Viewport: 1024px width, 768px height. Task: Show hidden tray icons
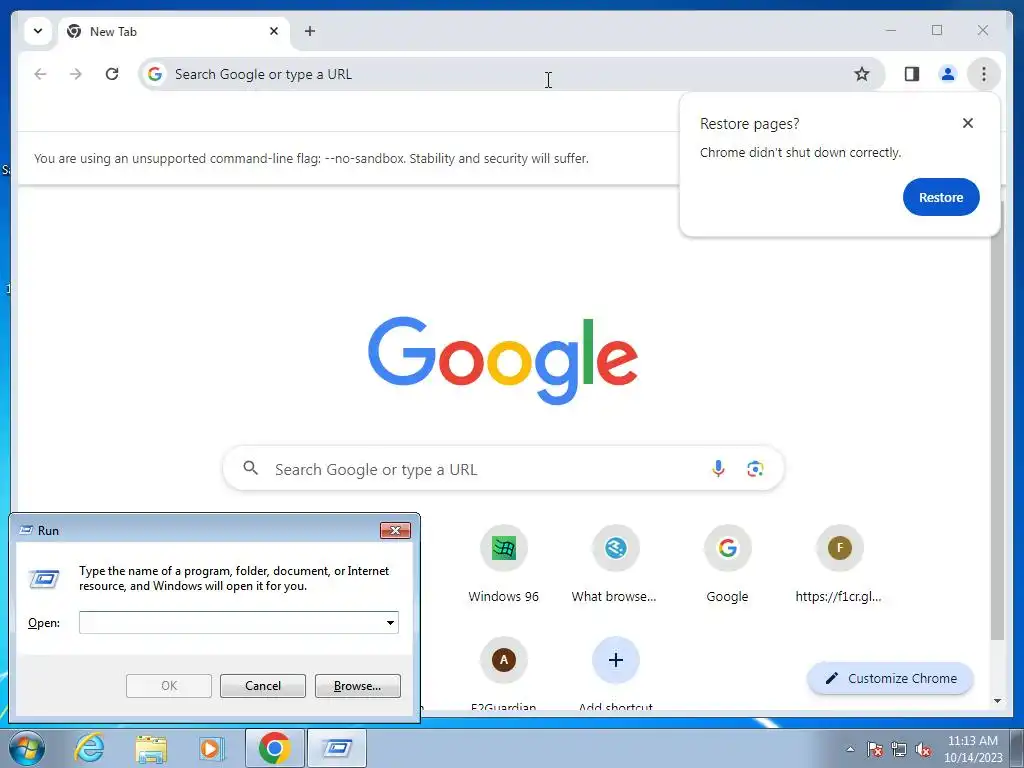pyautogui.click(x=850, y=749)
